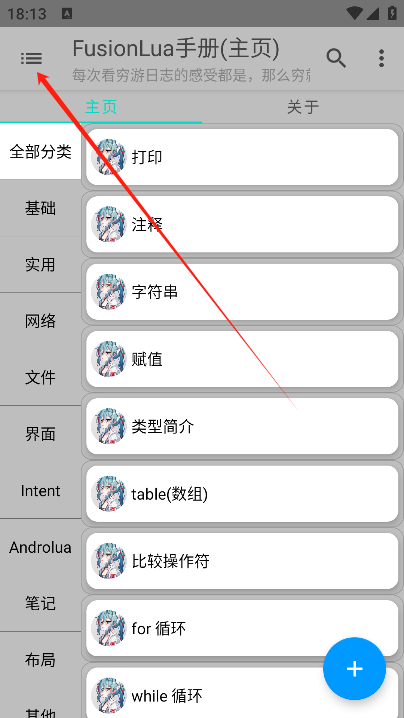Switch to the 关于 tab
This screenshot has height=718, width=404.
tap(303, 107)
